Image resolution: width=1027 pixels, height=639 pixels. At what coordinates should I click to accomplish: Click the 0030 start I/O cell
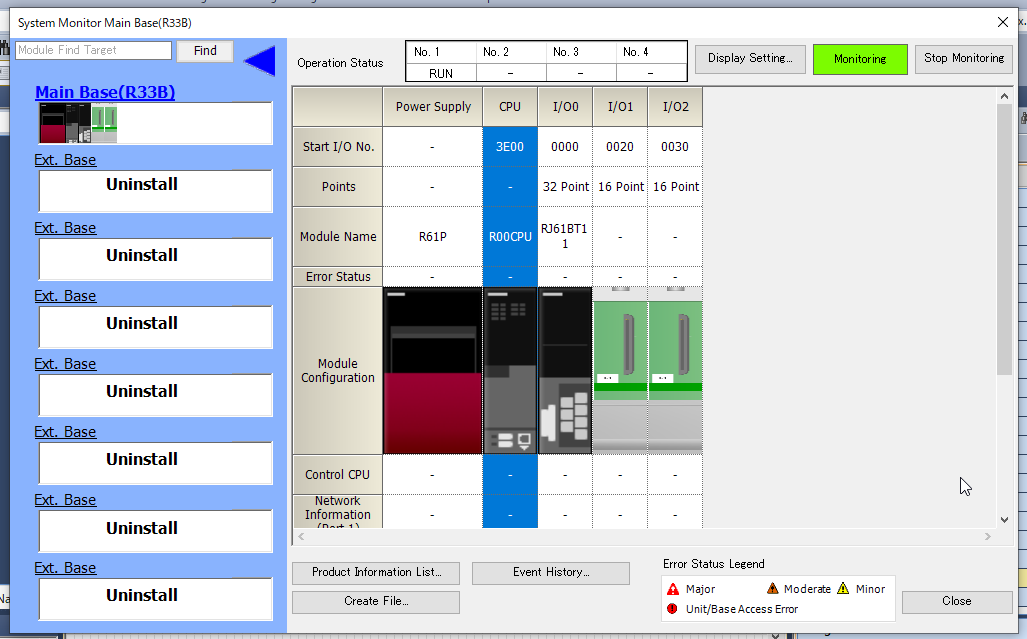click(675, 147)
